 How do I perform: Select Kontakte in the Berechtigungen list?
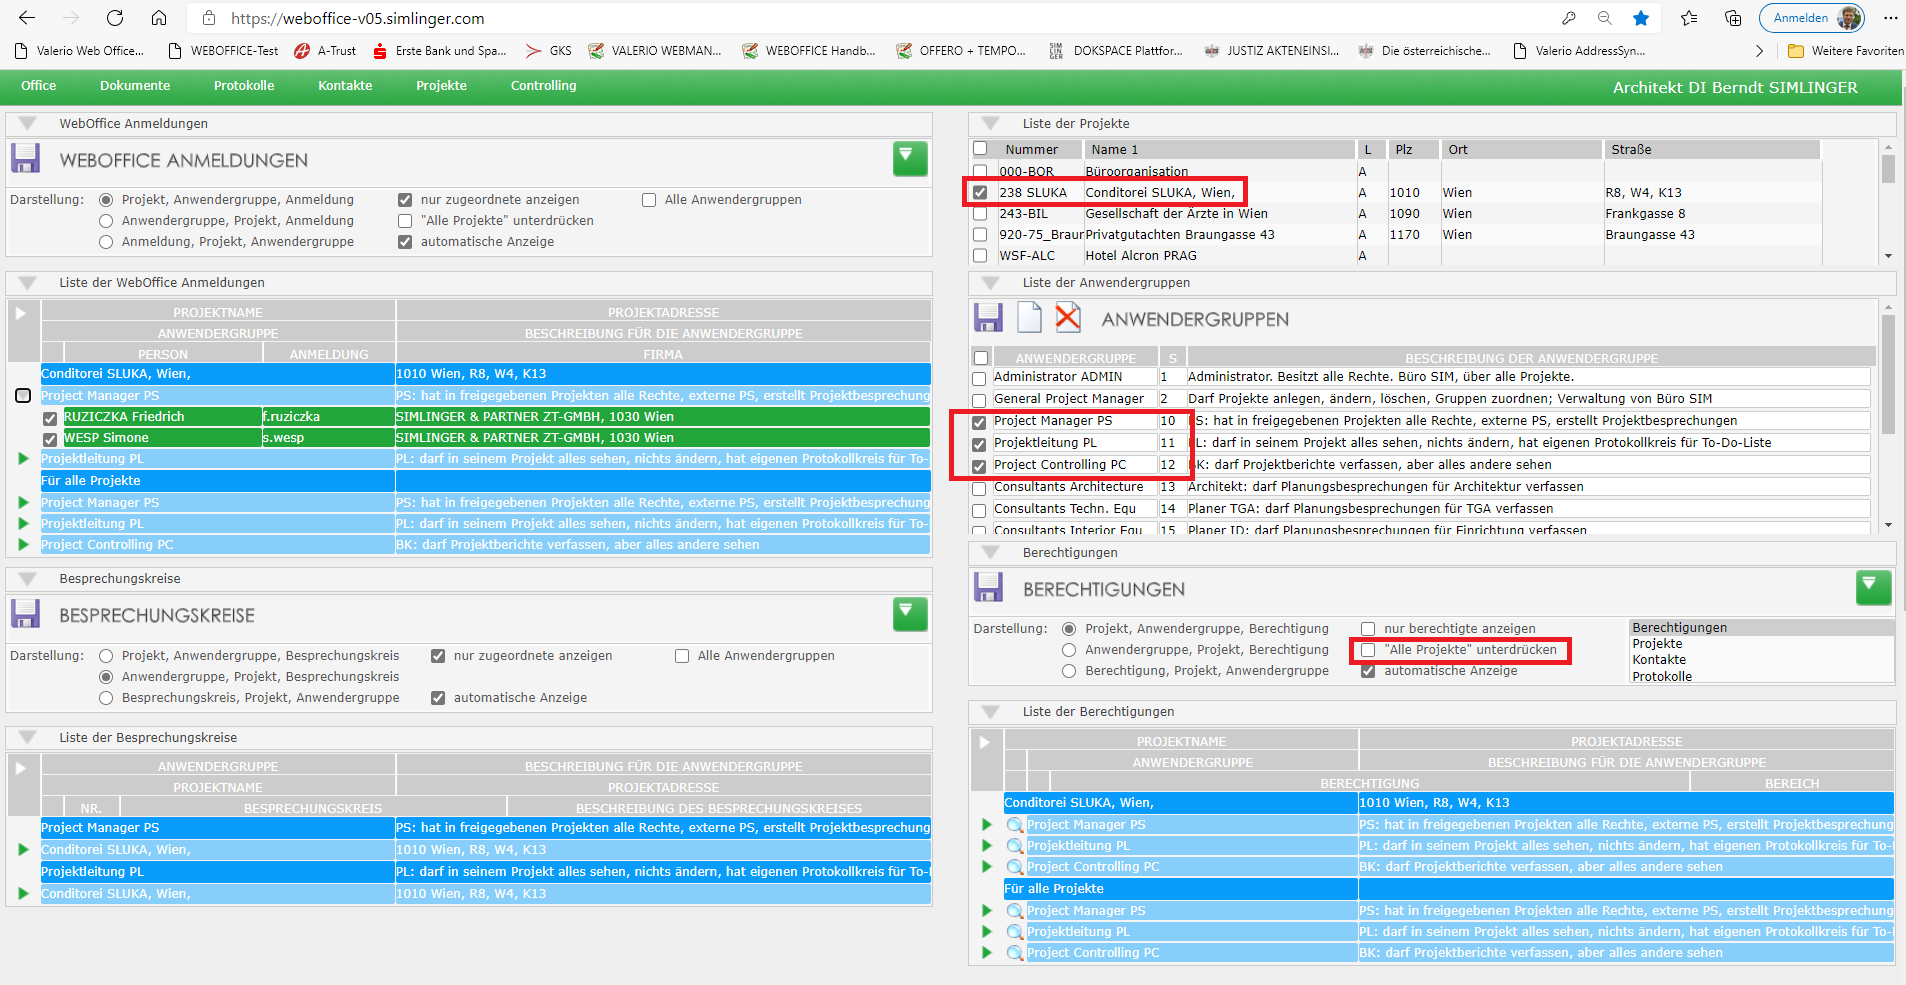tap(1659, 660)
